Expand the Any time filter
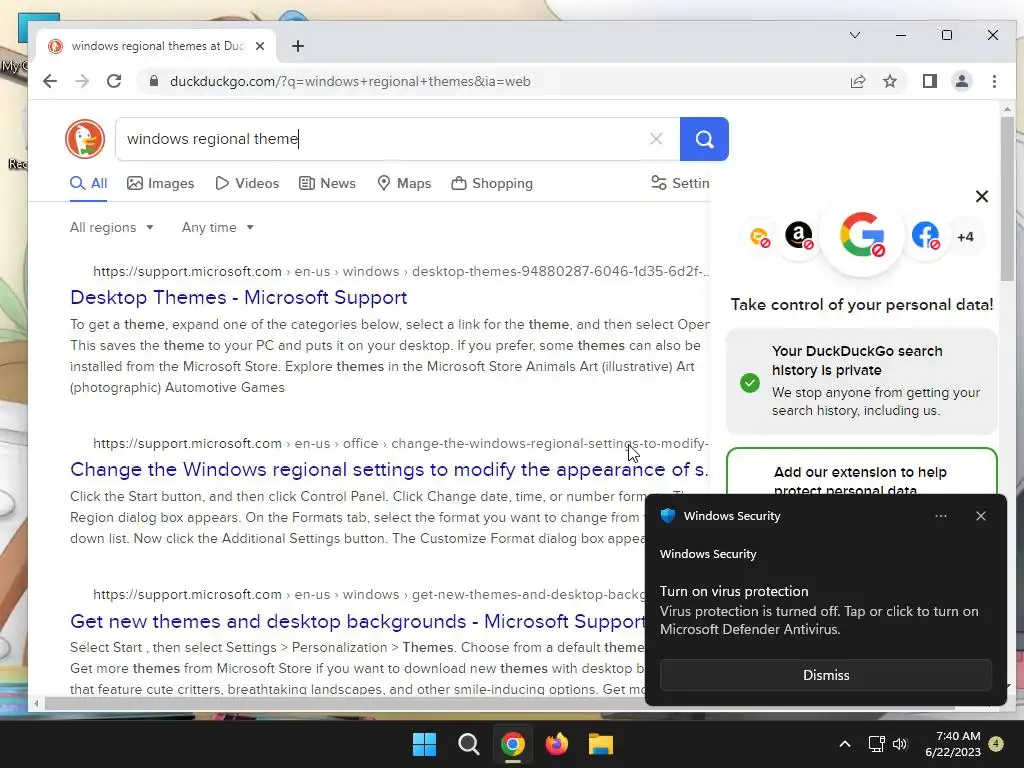The image size is (1024, 768). click(217, 227)
